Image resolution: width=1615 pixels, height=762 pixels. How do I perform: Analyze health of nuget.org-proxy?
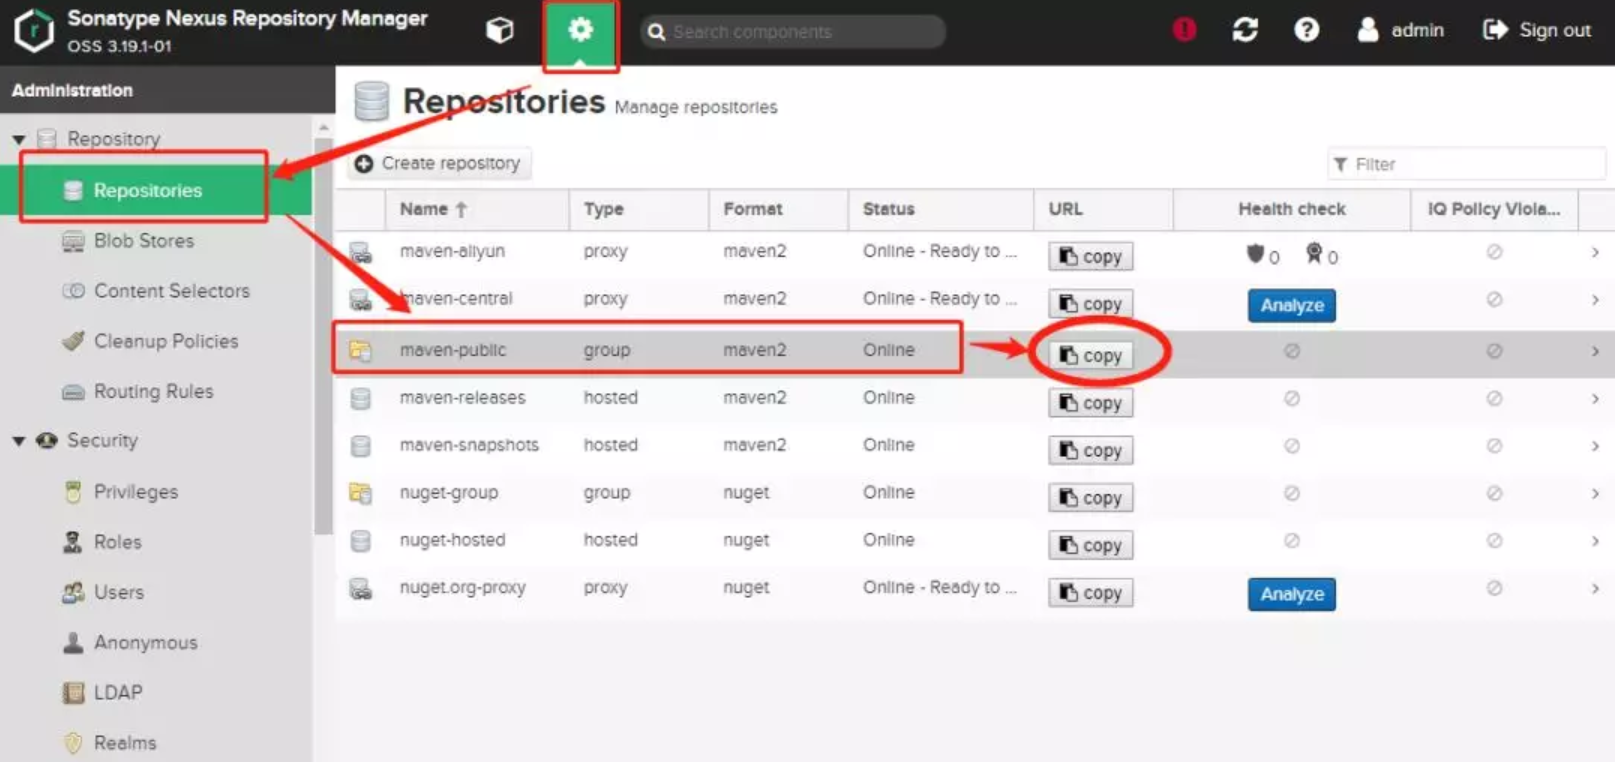(1292, 594)
